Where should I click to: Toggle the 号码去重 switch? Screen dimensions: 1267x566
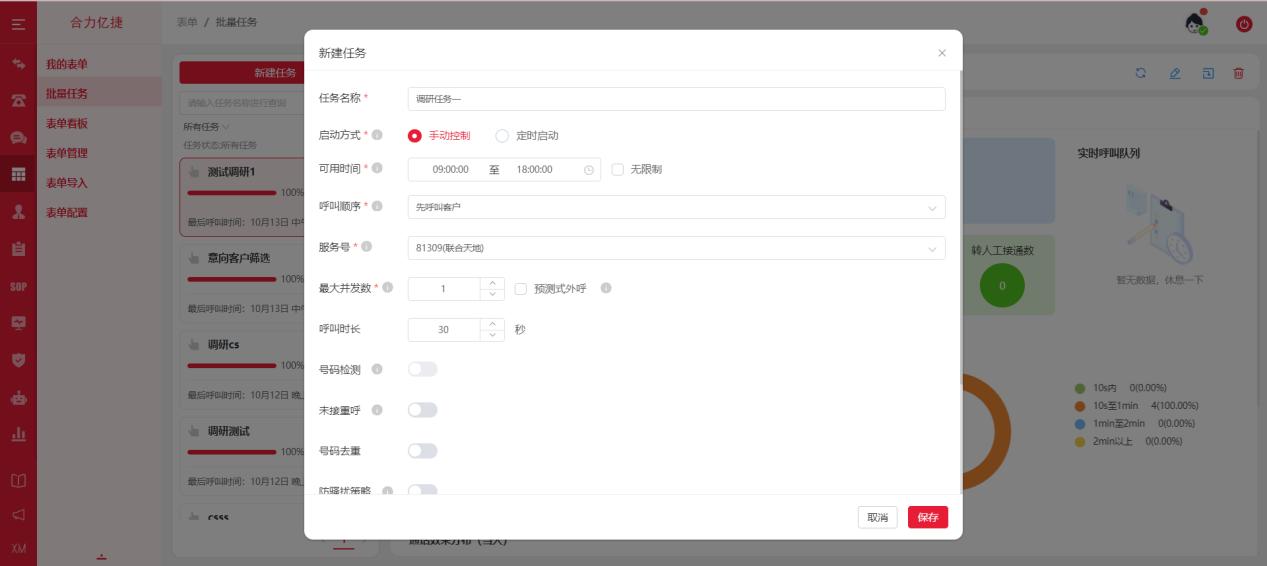click(423, 451)
